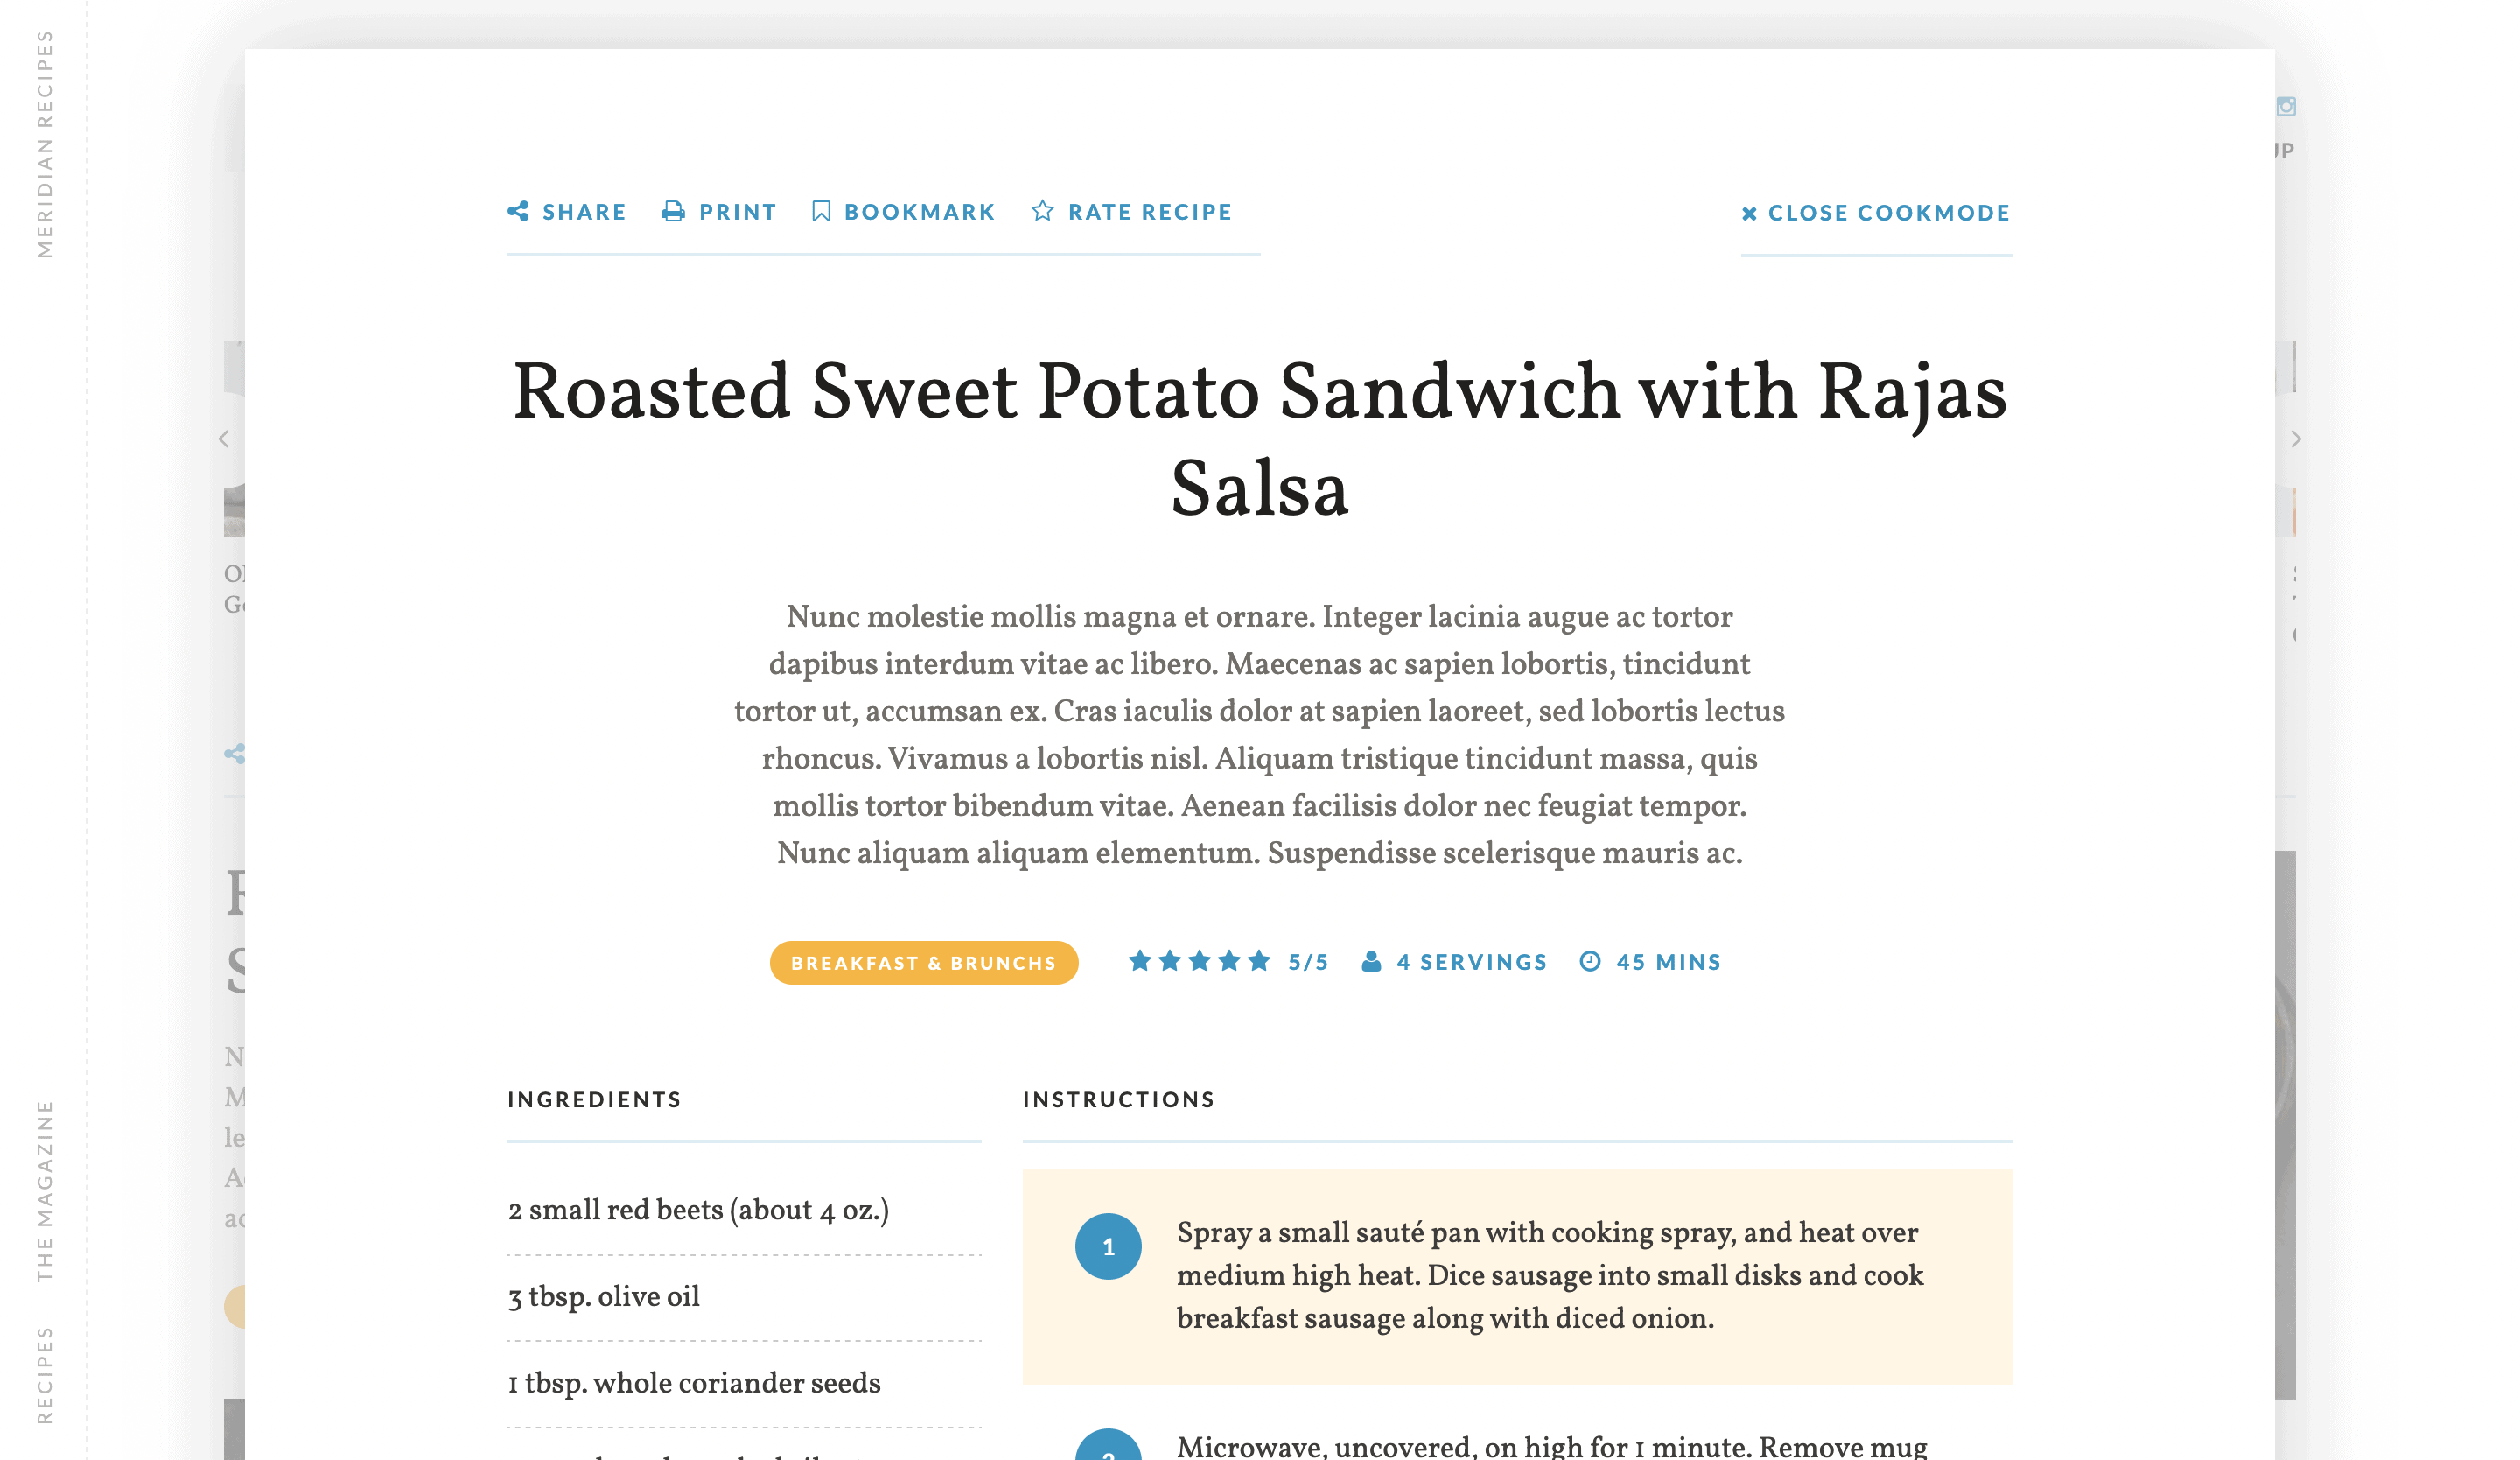
Task: Go to the previous recipe with the left chevron
Action: point(224,439)
